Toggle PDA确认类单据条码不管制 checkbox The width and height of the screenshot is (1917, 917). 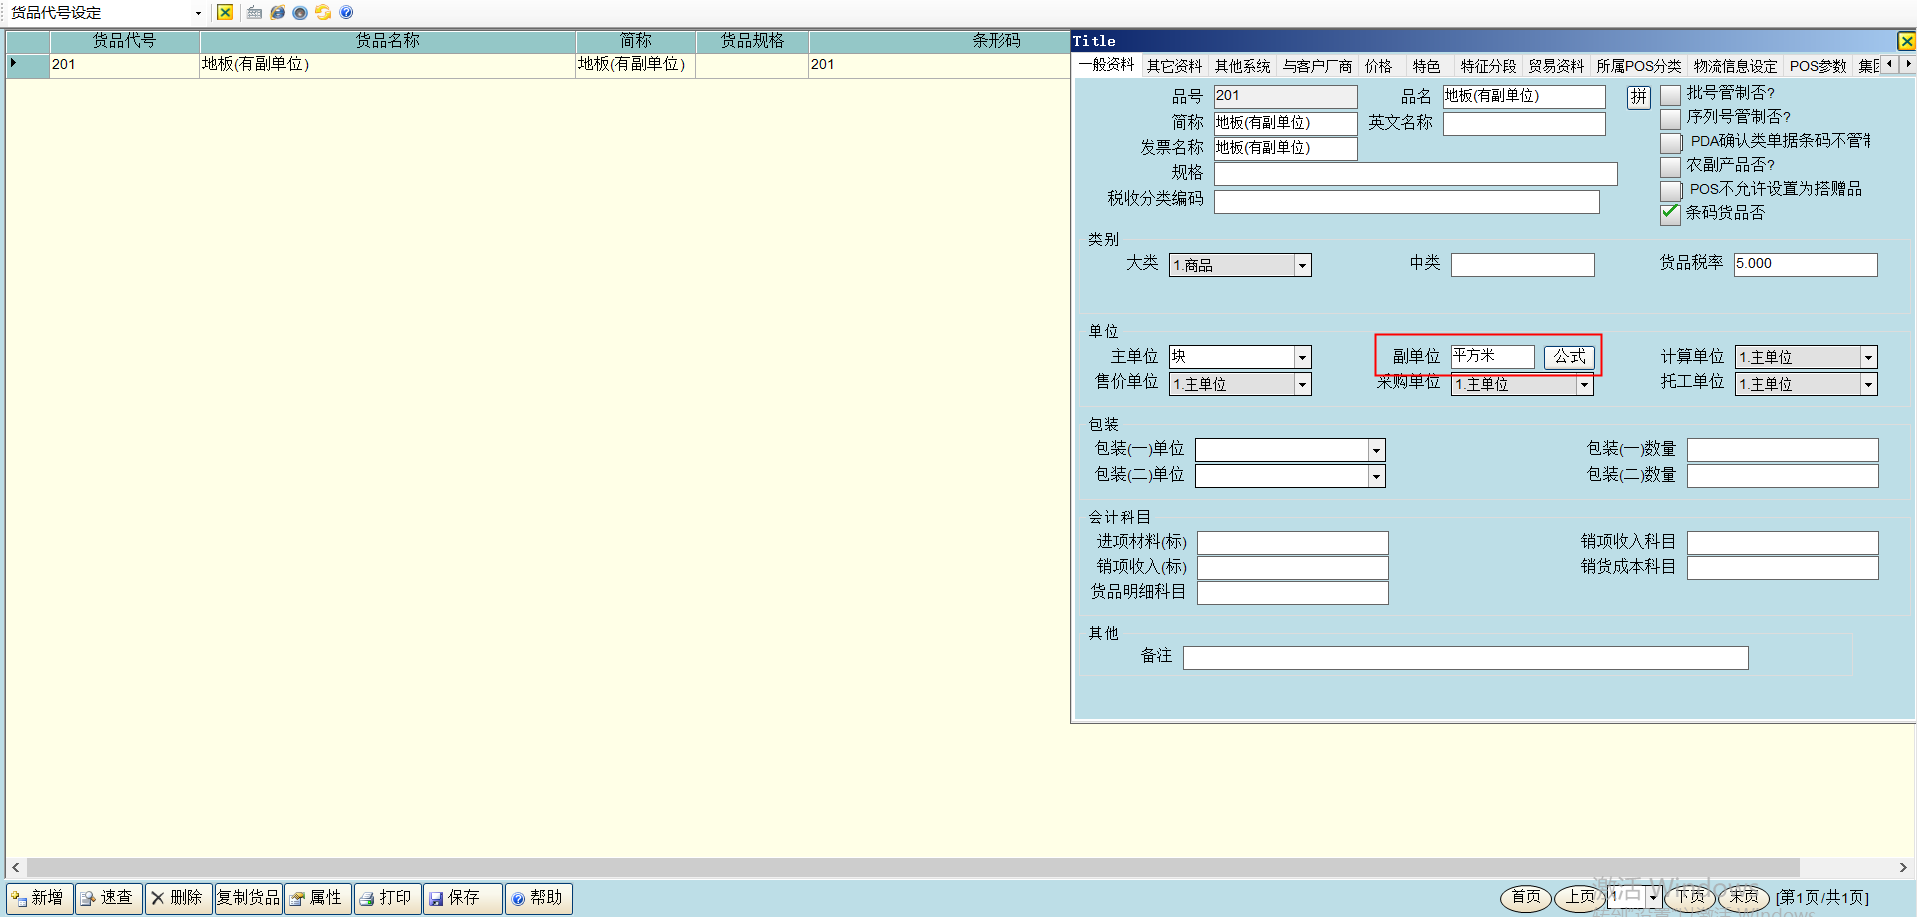(x=1670, y=142)
